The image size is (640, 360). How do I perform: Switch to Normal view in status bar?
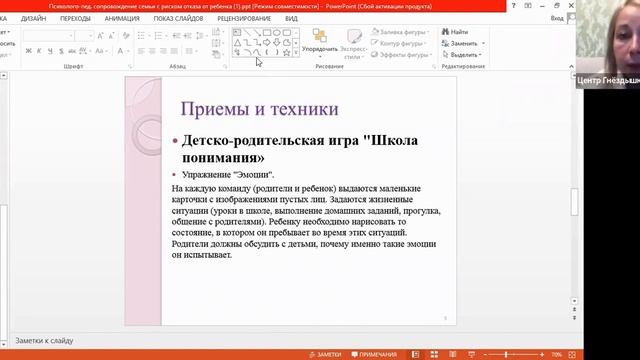416,354
